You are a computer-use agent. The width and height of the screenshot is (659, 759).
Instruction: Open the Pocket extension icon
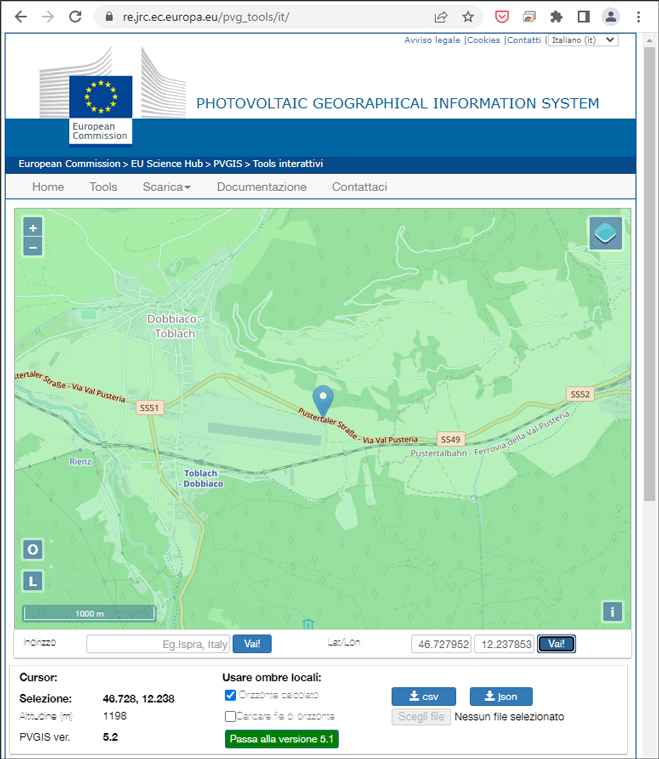[x=502, y=17]
